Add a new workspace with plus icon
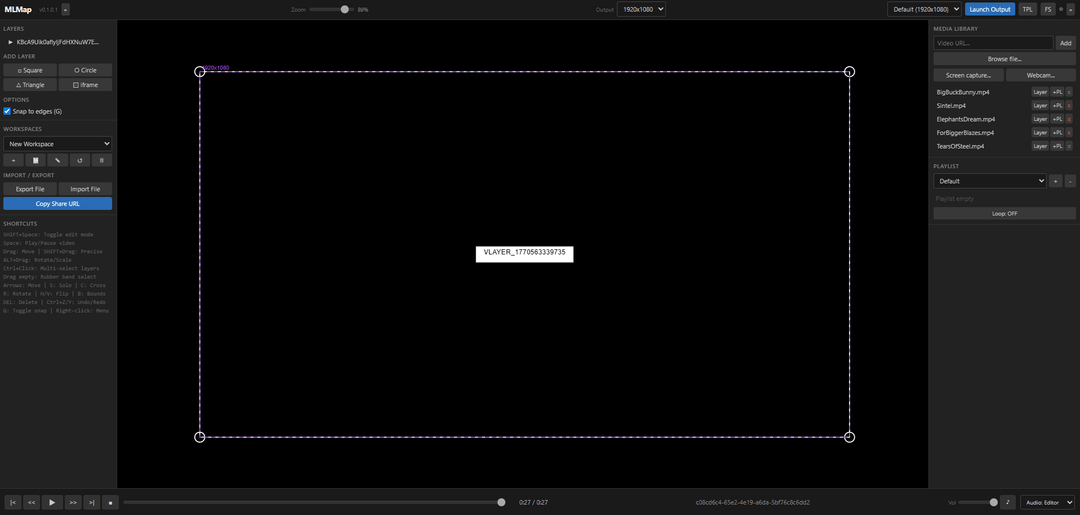 [x=13, y=160]
